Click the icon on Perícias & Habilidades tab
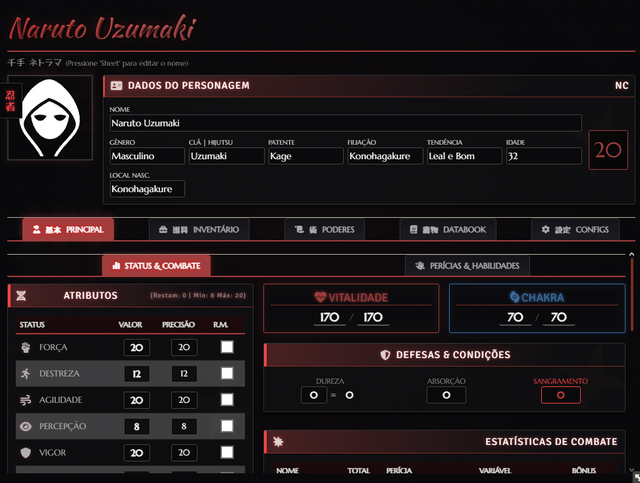 point(420,266)
